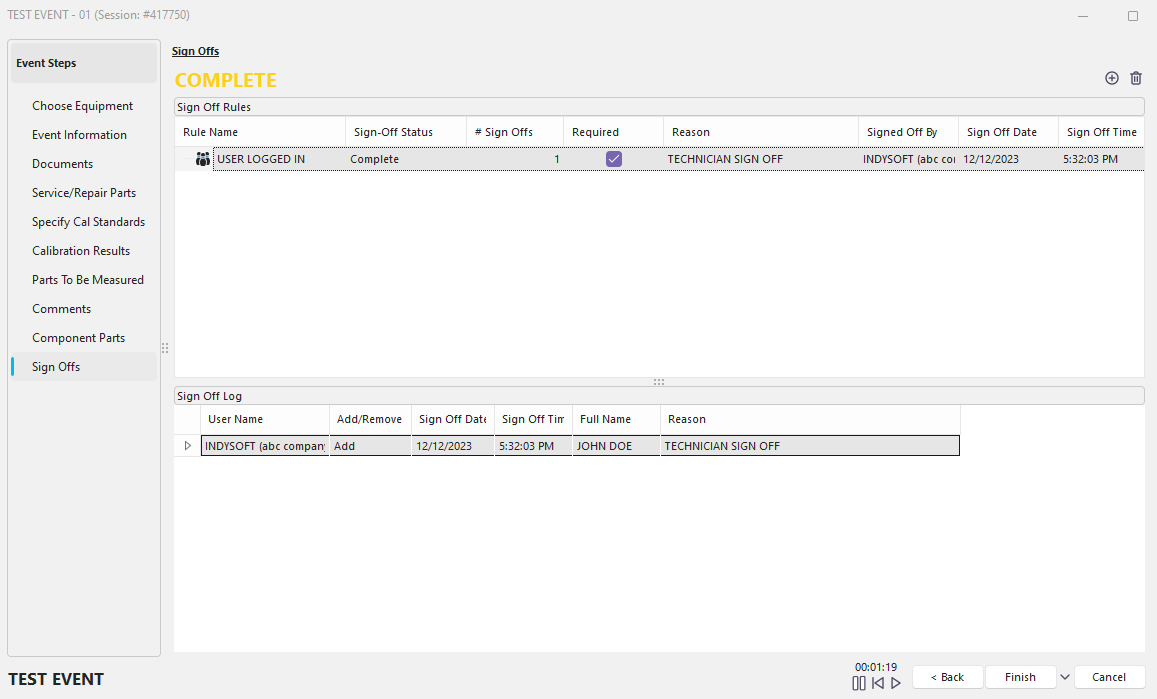Screen dimensions: 1157x699
Task: Click the group icon beside USER LOGGED IN
Action: point(203,159)
